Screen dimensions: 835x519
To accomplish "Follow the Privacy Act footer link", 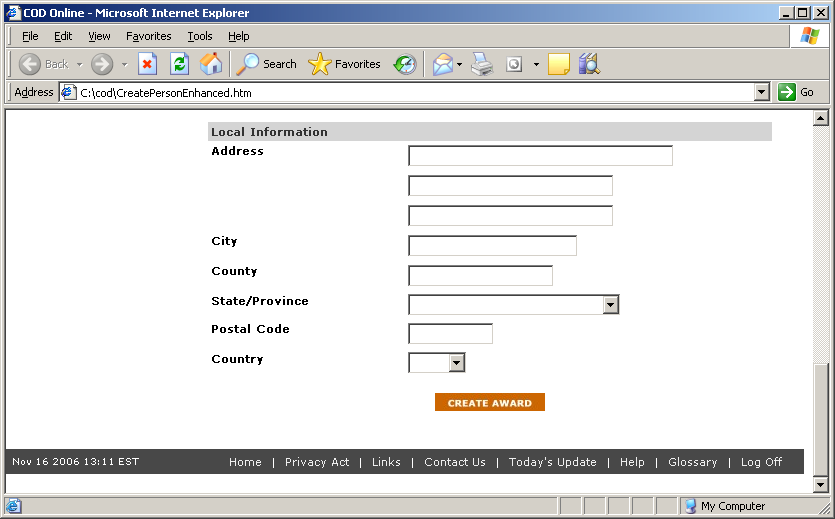I will [317, 462].
